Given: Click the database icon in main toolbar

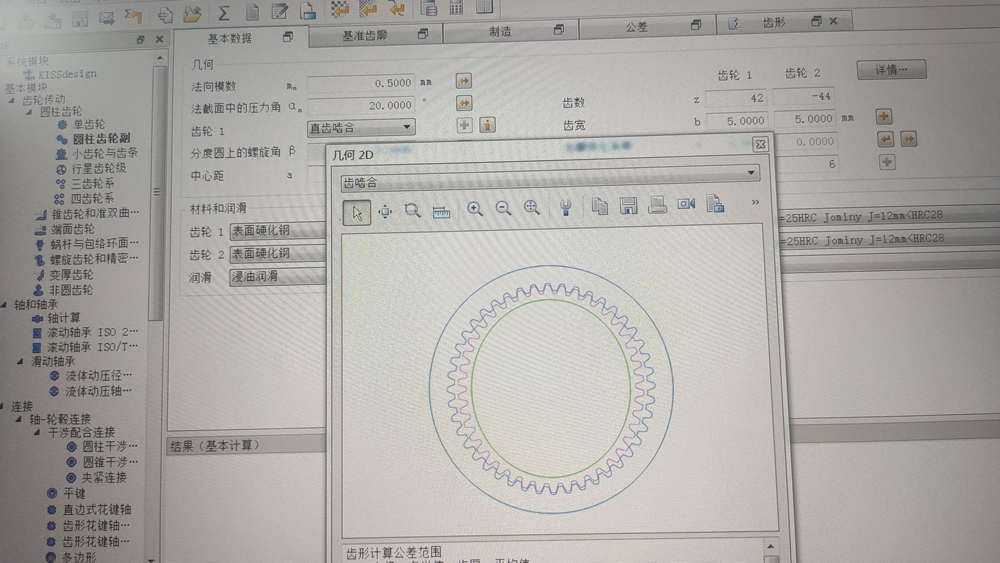Looking at the screenshot, I should (x=429, y=8).
